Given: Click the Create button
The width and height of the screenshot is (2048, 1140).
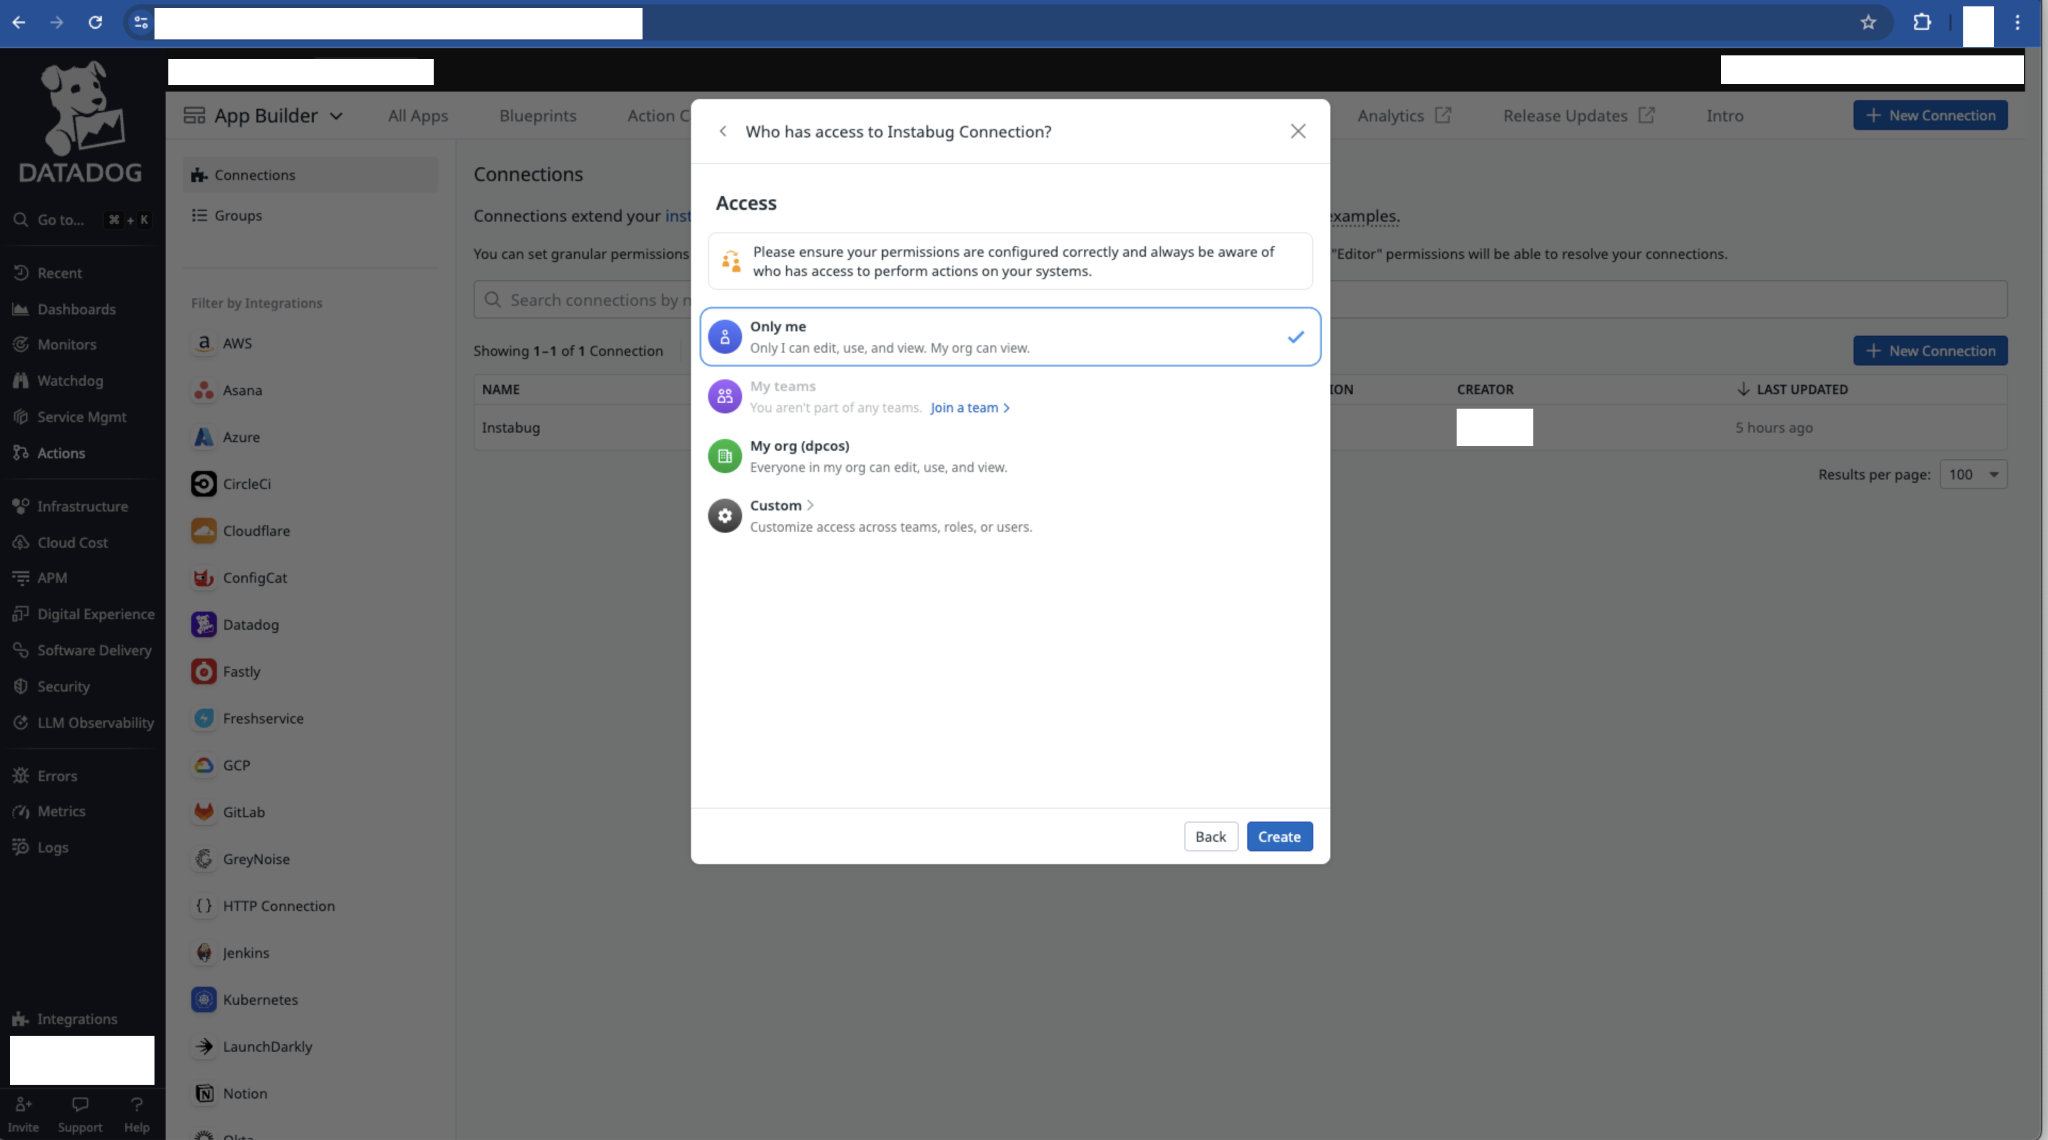Looking at the screenshot, I should click(x=1279, y=837).
